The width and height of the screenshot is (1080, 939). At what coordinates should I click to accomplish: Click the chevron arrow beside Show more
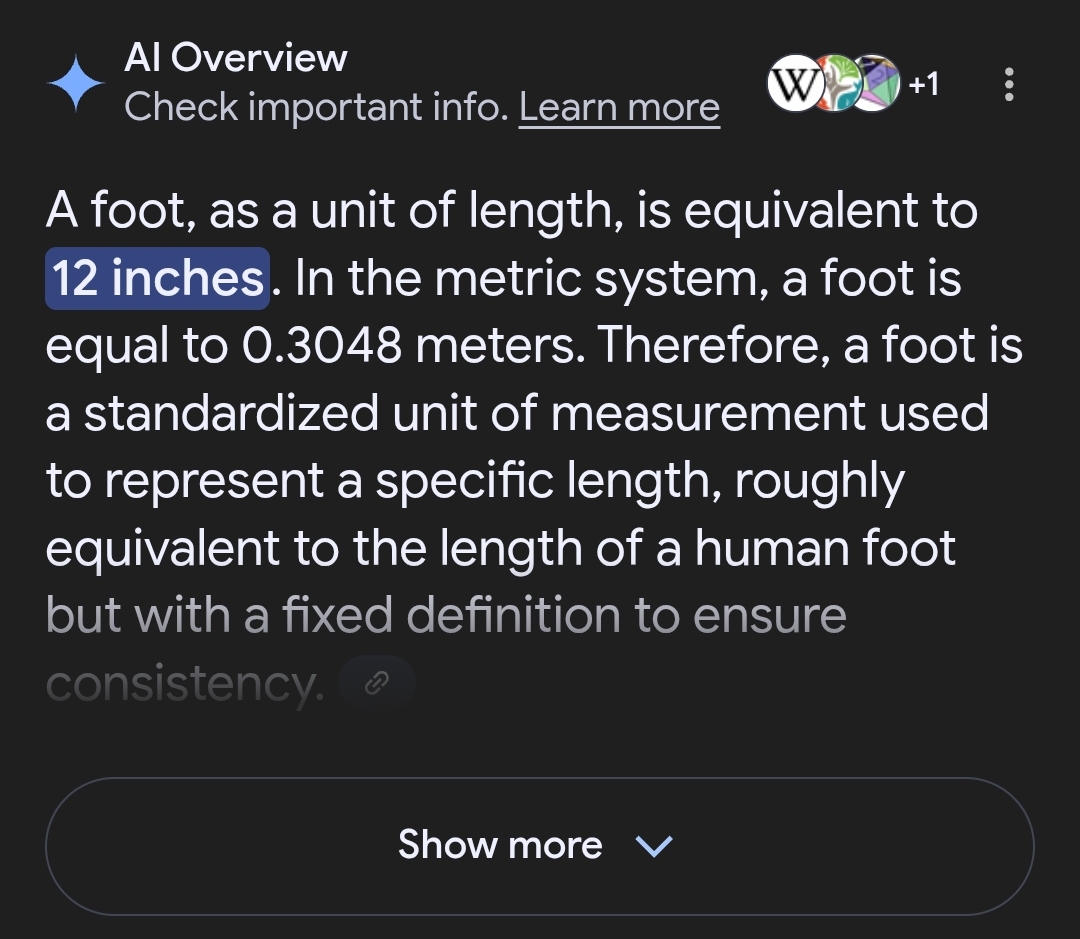point(654,846)
